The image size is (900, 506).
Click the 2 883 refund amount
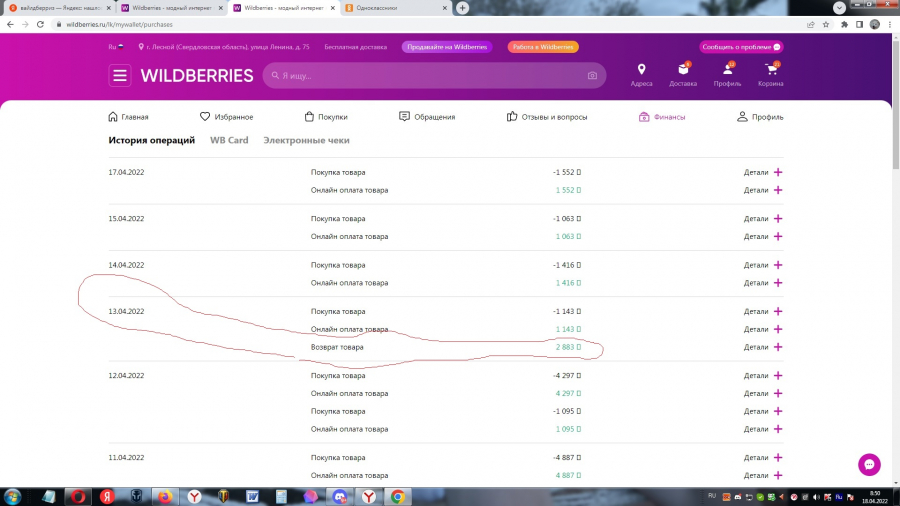pos(568,347)
